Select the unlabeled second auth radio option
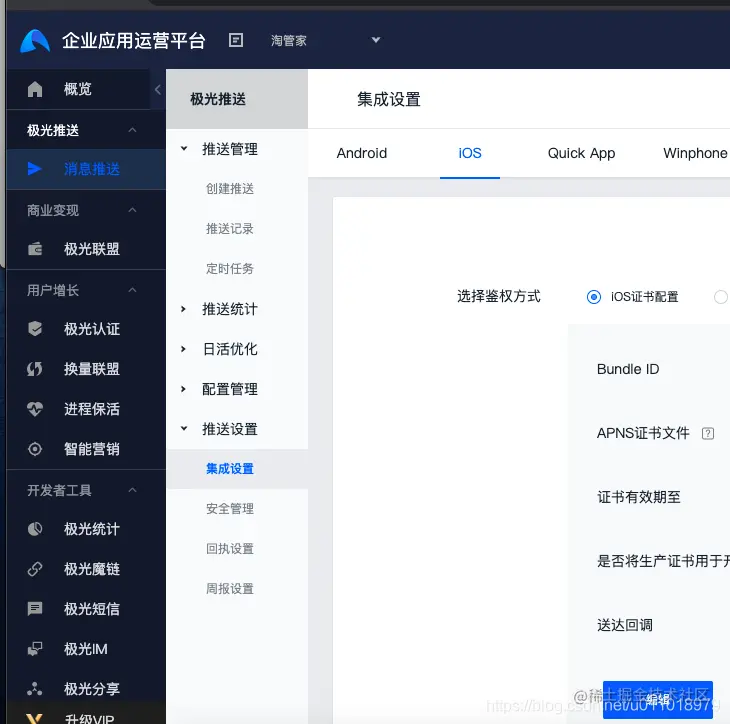 [721, 297]
